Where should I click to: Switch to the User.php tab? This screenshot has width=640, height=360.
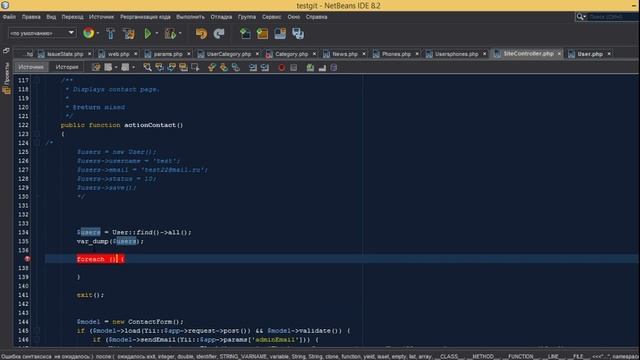pos(590,54)
